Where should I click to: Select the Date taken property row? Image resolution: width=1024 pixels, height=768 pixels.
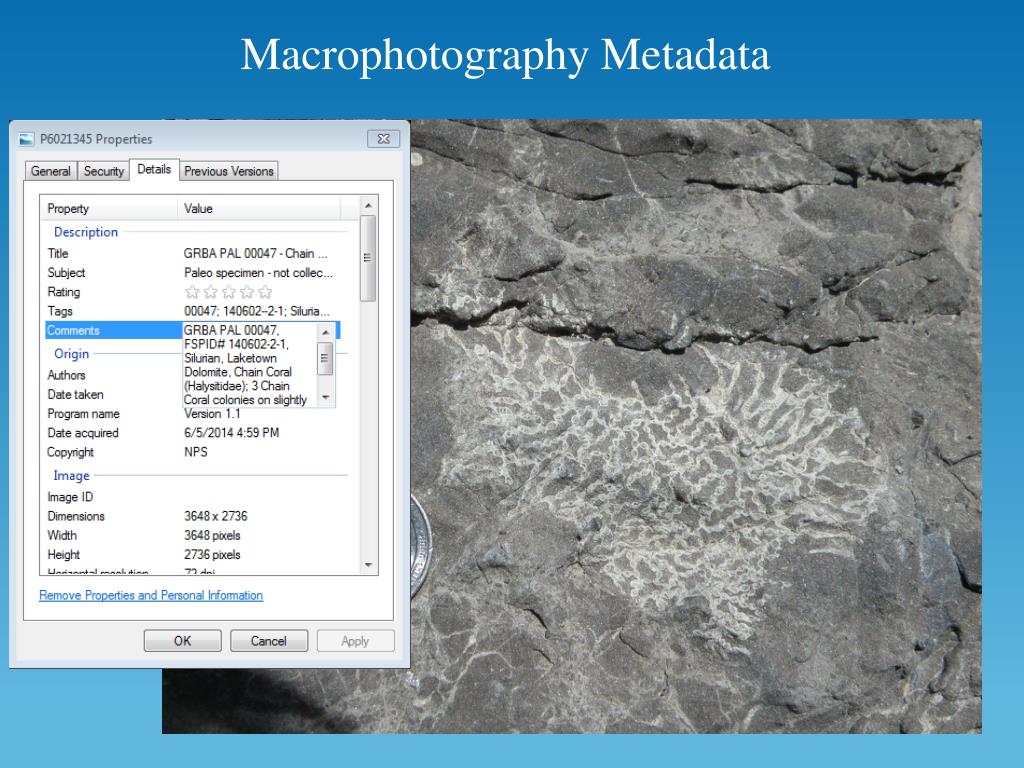click(75, 394)
